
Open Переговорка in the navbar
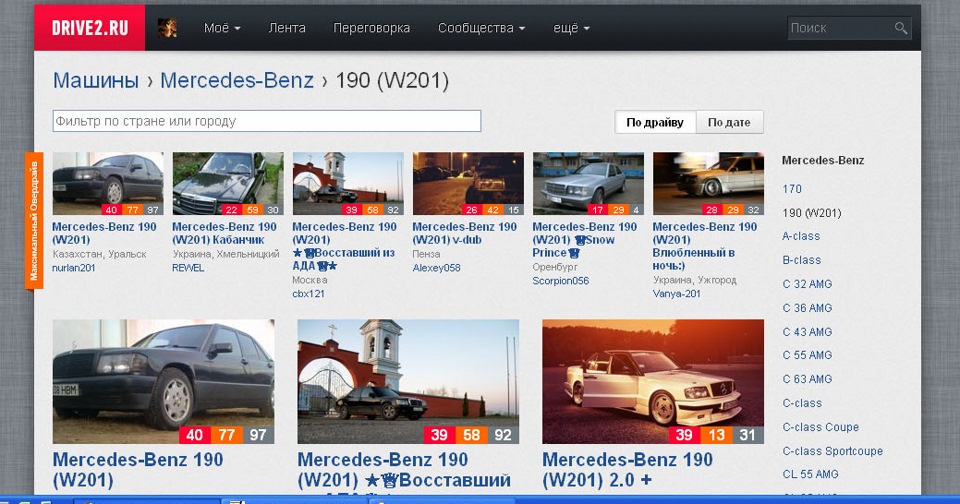371,28
